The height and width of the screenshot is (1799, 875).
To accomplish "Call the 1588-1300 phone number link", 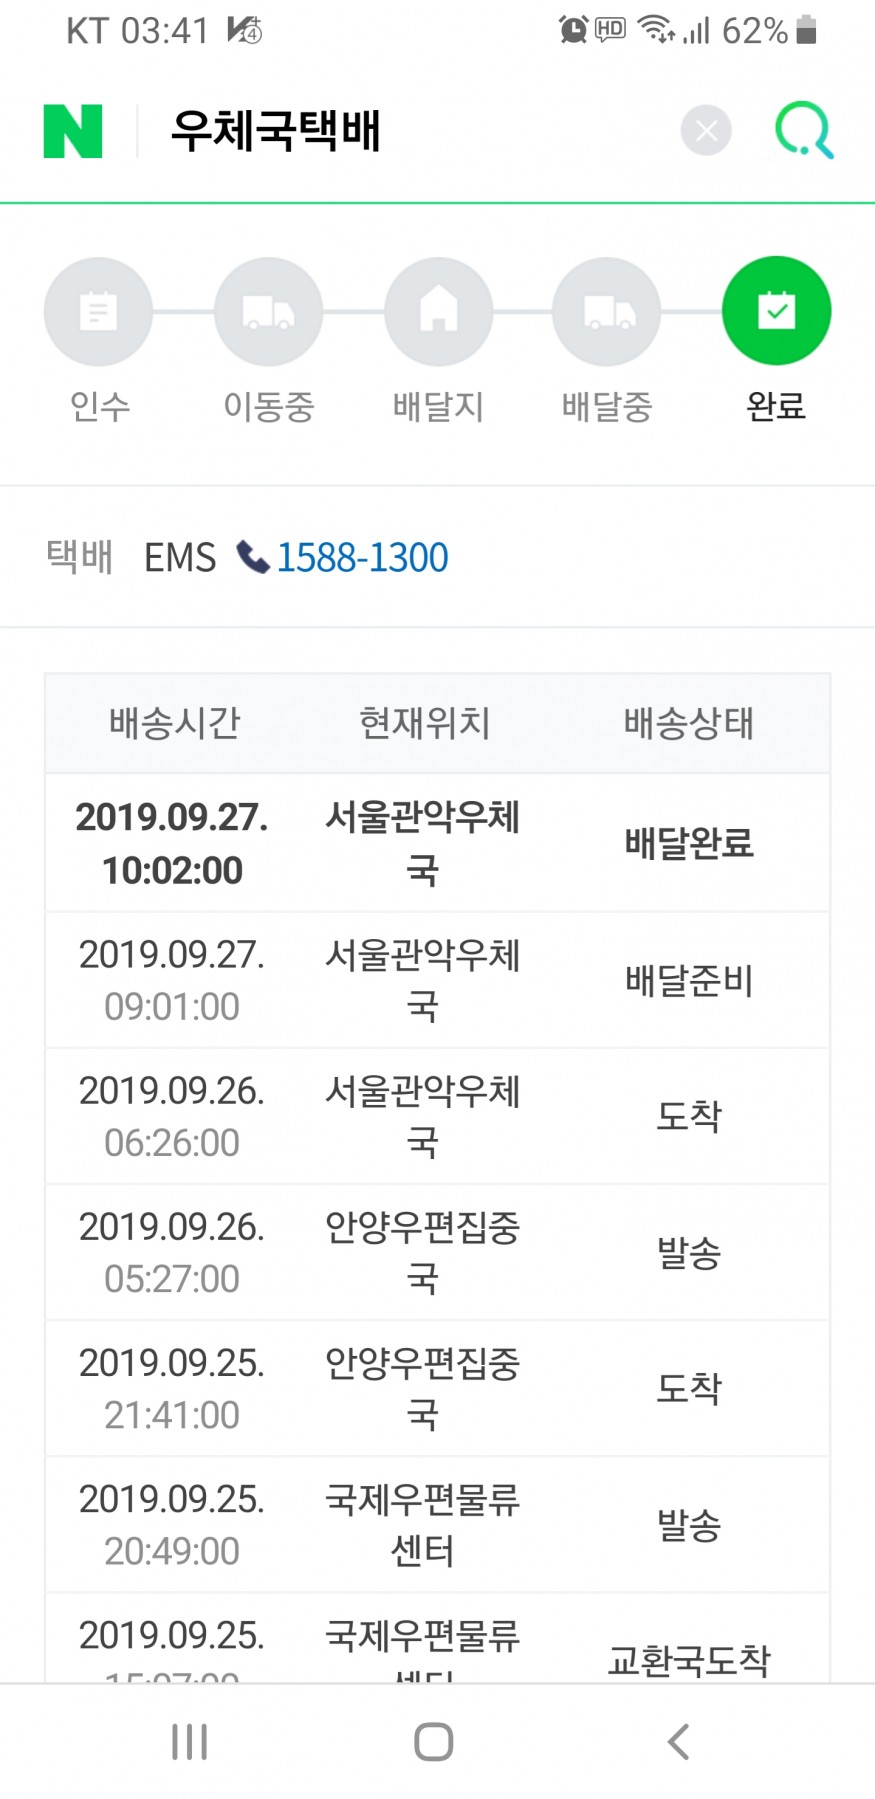I will tap(362, 558).
